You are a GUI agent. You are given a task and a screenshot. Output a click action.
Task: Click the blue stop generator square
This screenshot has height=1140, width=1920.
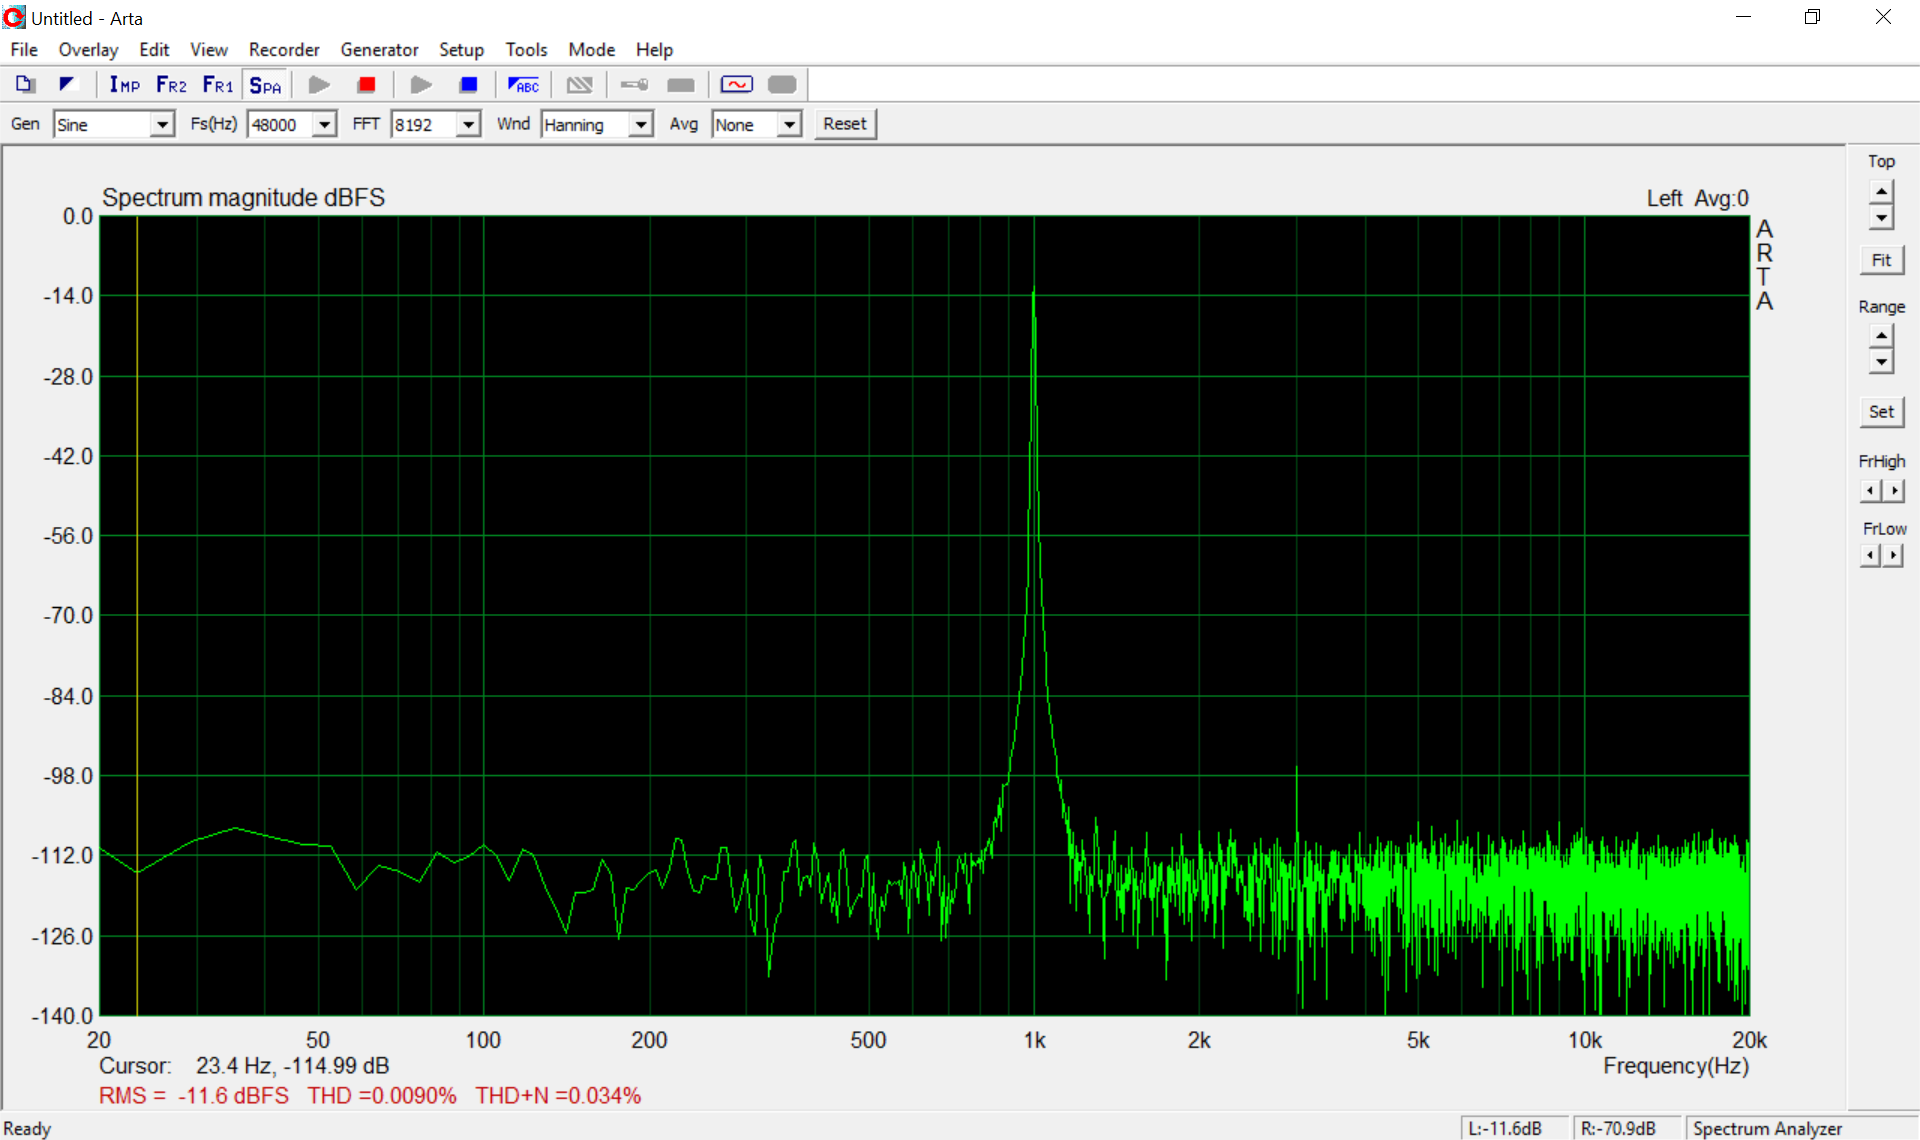[x=468, y=85]
